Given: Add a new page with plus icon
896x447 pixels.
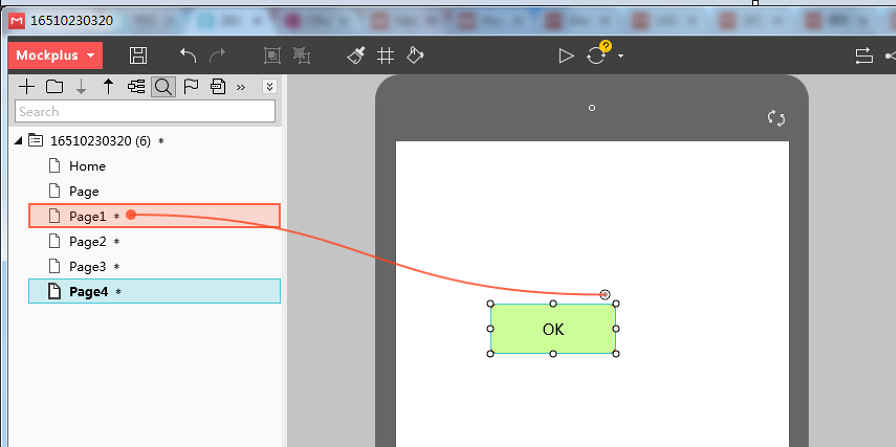Looking at the screenshot, I should pyautogui.click(x=27, y=87).
